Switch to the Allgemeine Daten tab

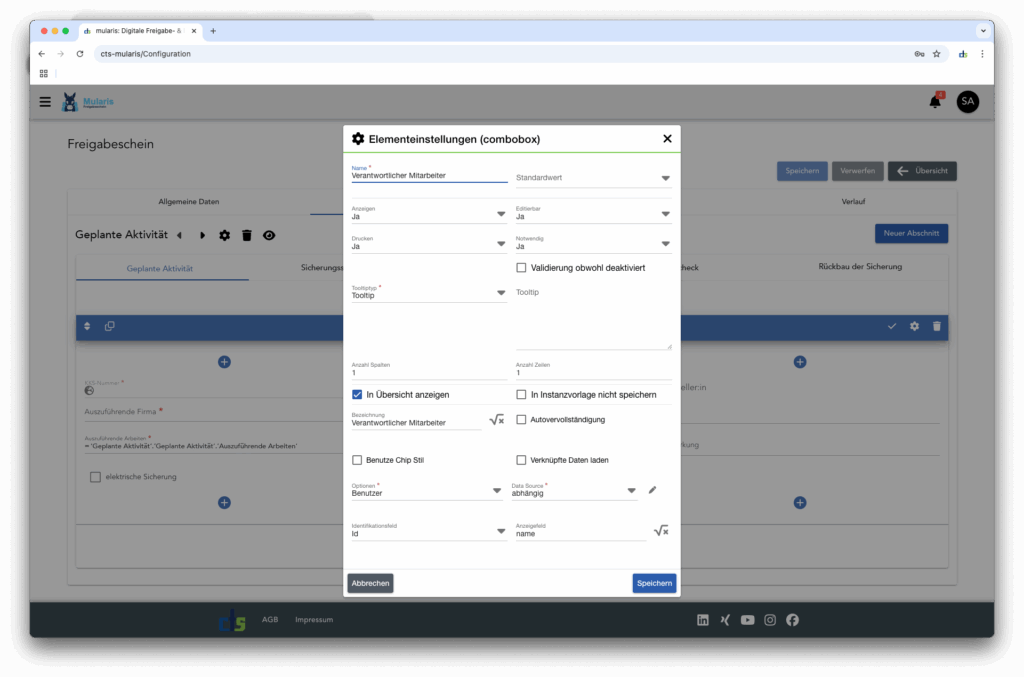click(x=188, y=202)
